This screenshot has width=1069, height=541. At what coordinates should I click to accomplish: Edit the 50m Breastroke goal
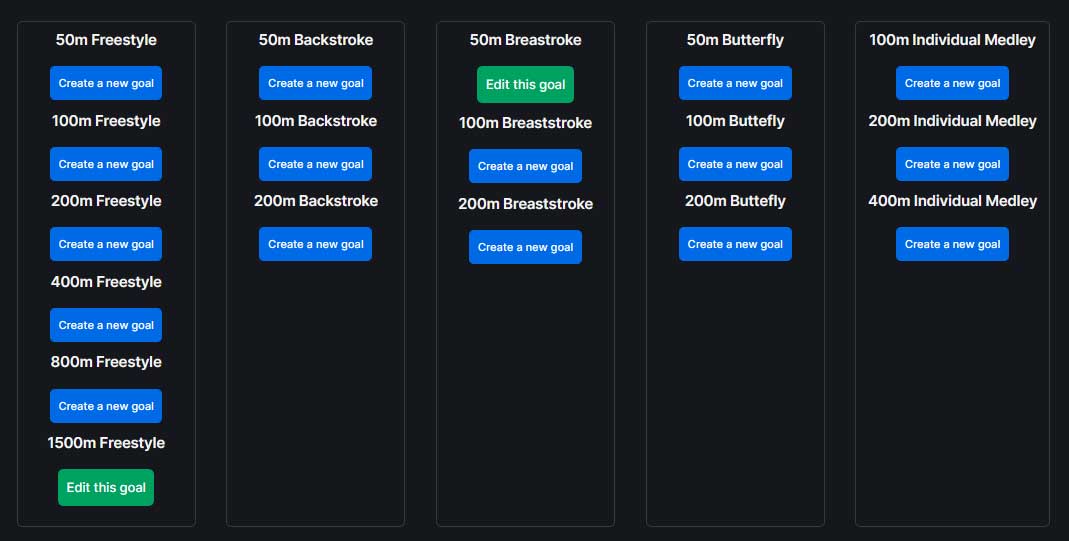(525, 84)
